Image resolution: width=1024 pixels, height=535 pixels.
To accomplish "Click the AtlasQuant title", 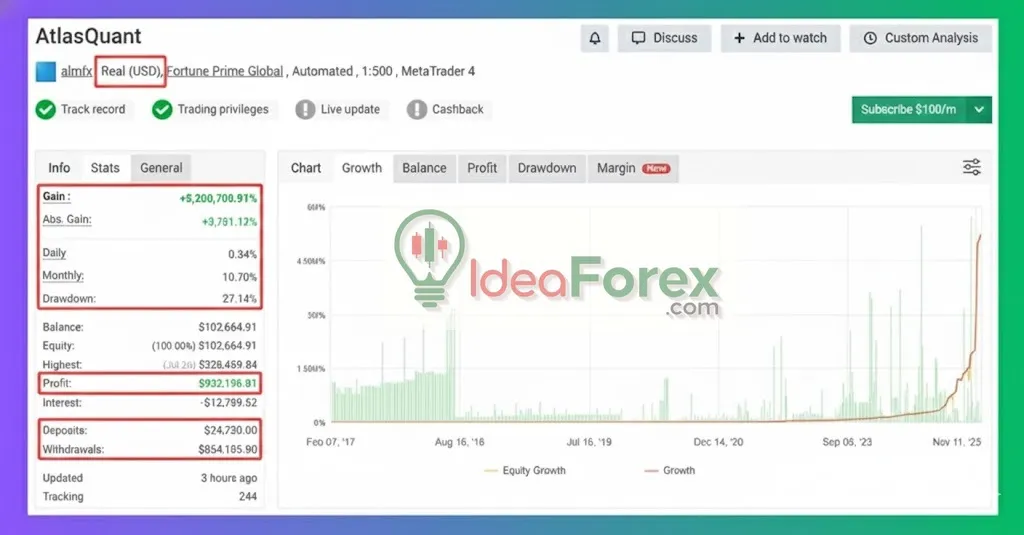I will 88,36.
